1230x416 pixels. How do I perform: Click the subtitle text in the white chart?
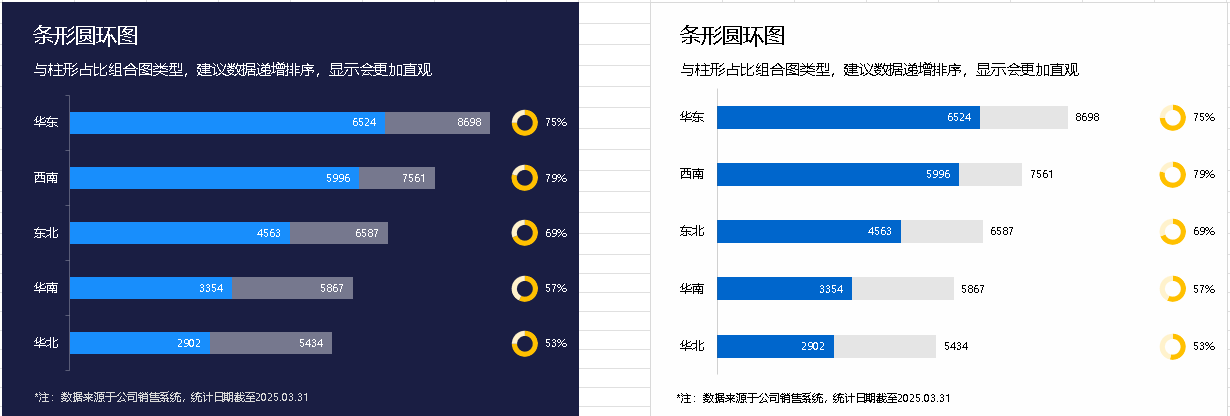coord(879,70)
